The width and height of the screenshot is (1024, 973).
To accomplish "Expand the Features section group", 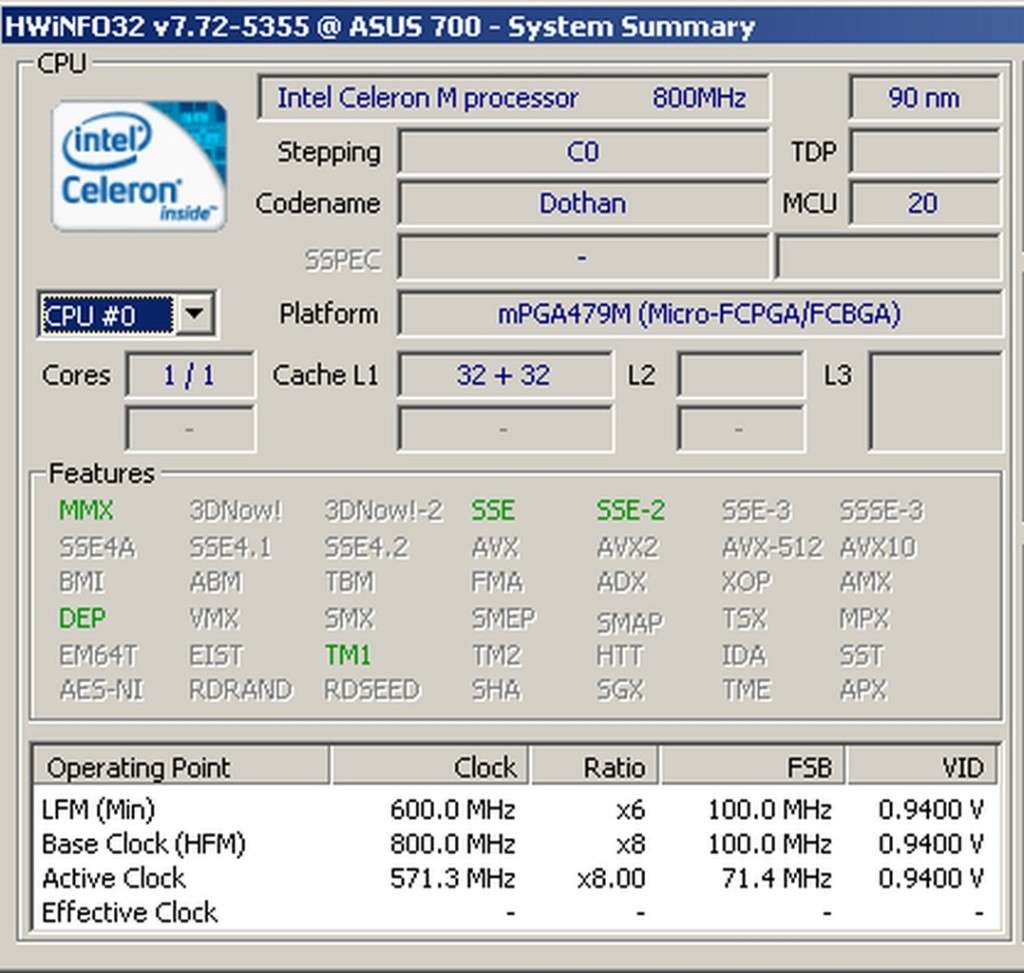I will [101, 473].
